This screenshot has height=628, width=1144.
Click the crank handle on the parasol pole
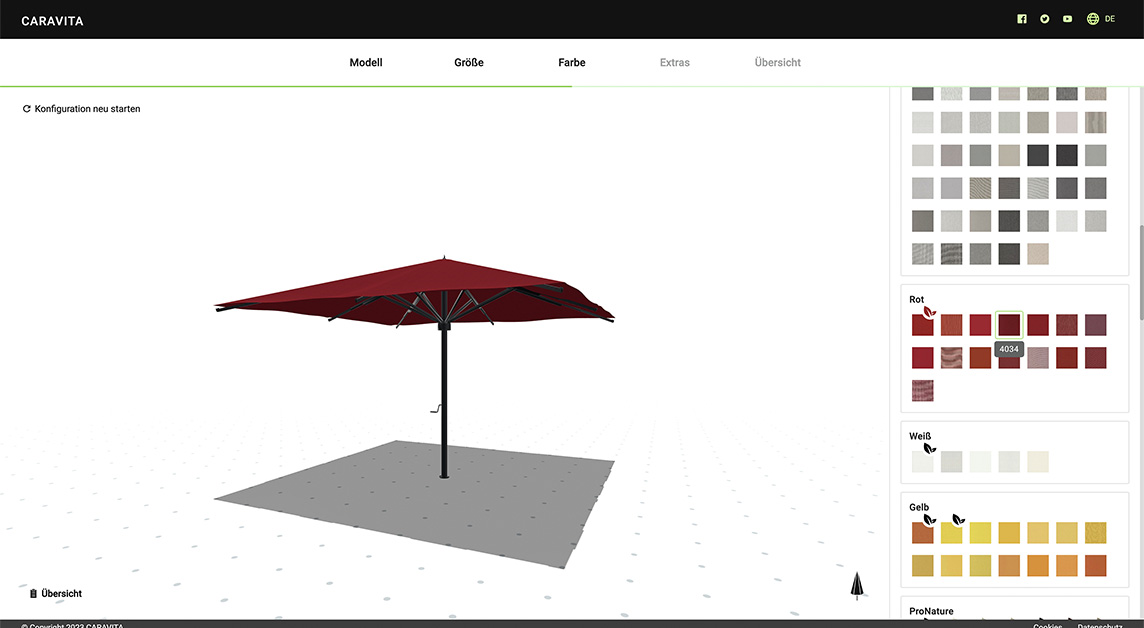pyautogui.click(x=436, y=409)
